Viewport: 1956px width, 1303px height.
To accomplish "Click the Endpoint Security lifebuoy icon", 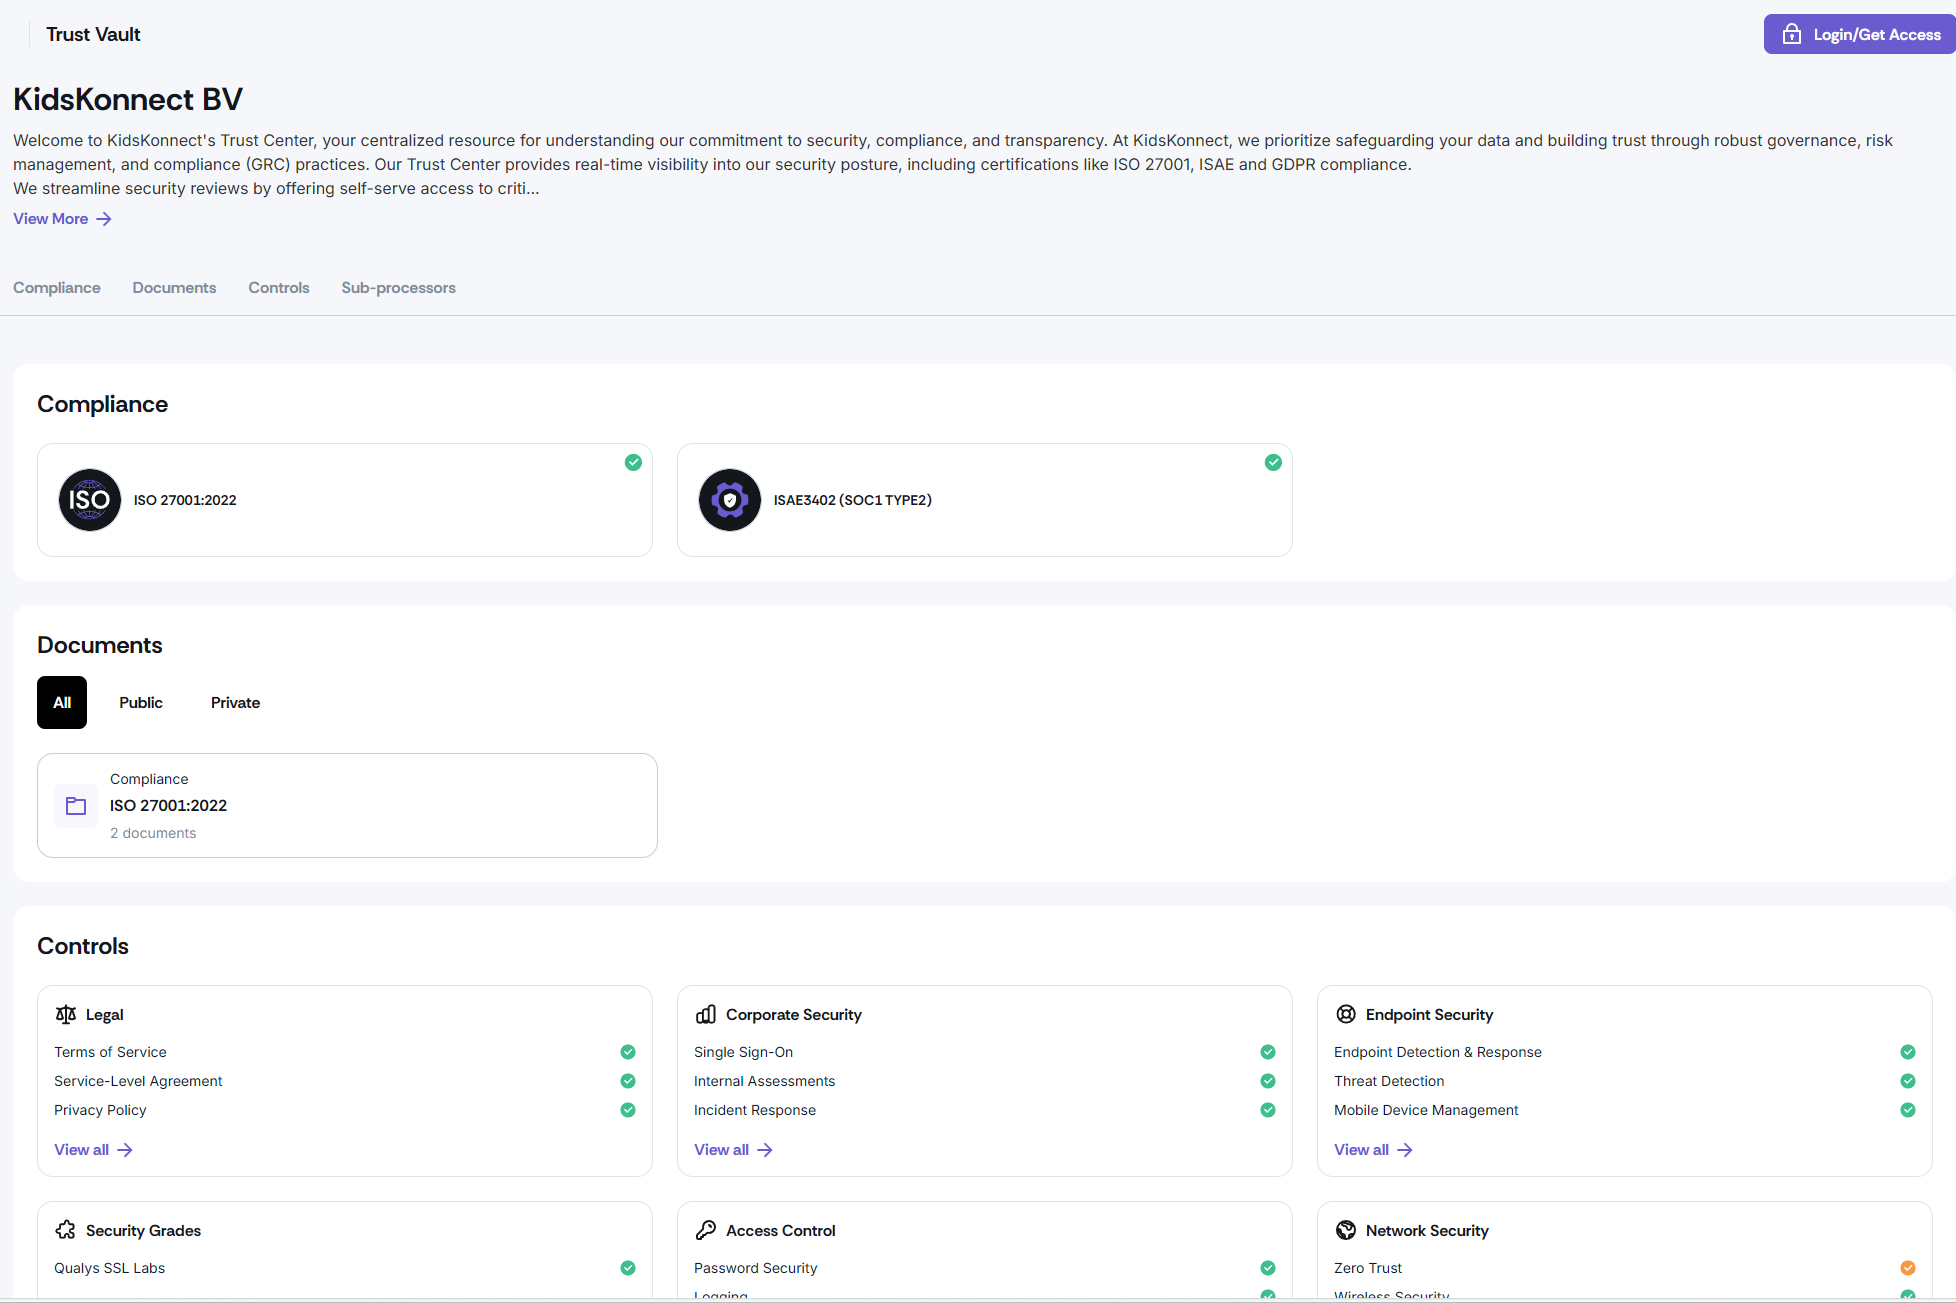I will tap(1346, 1015).
